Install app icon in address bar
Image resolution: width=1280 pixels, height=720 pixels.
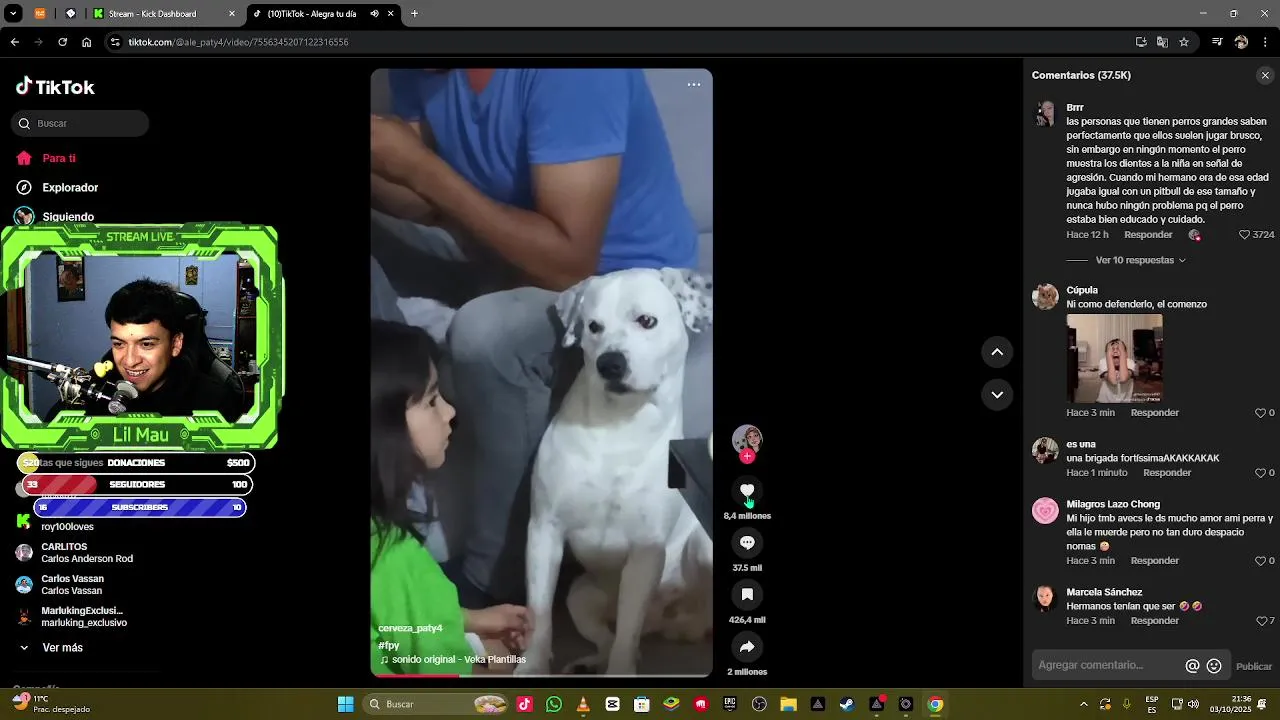click(1141, 42)
